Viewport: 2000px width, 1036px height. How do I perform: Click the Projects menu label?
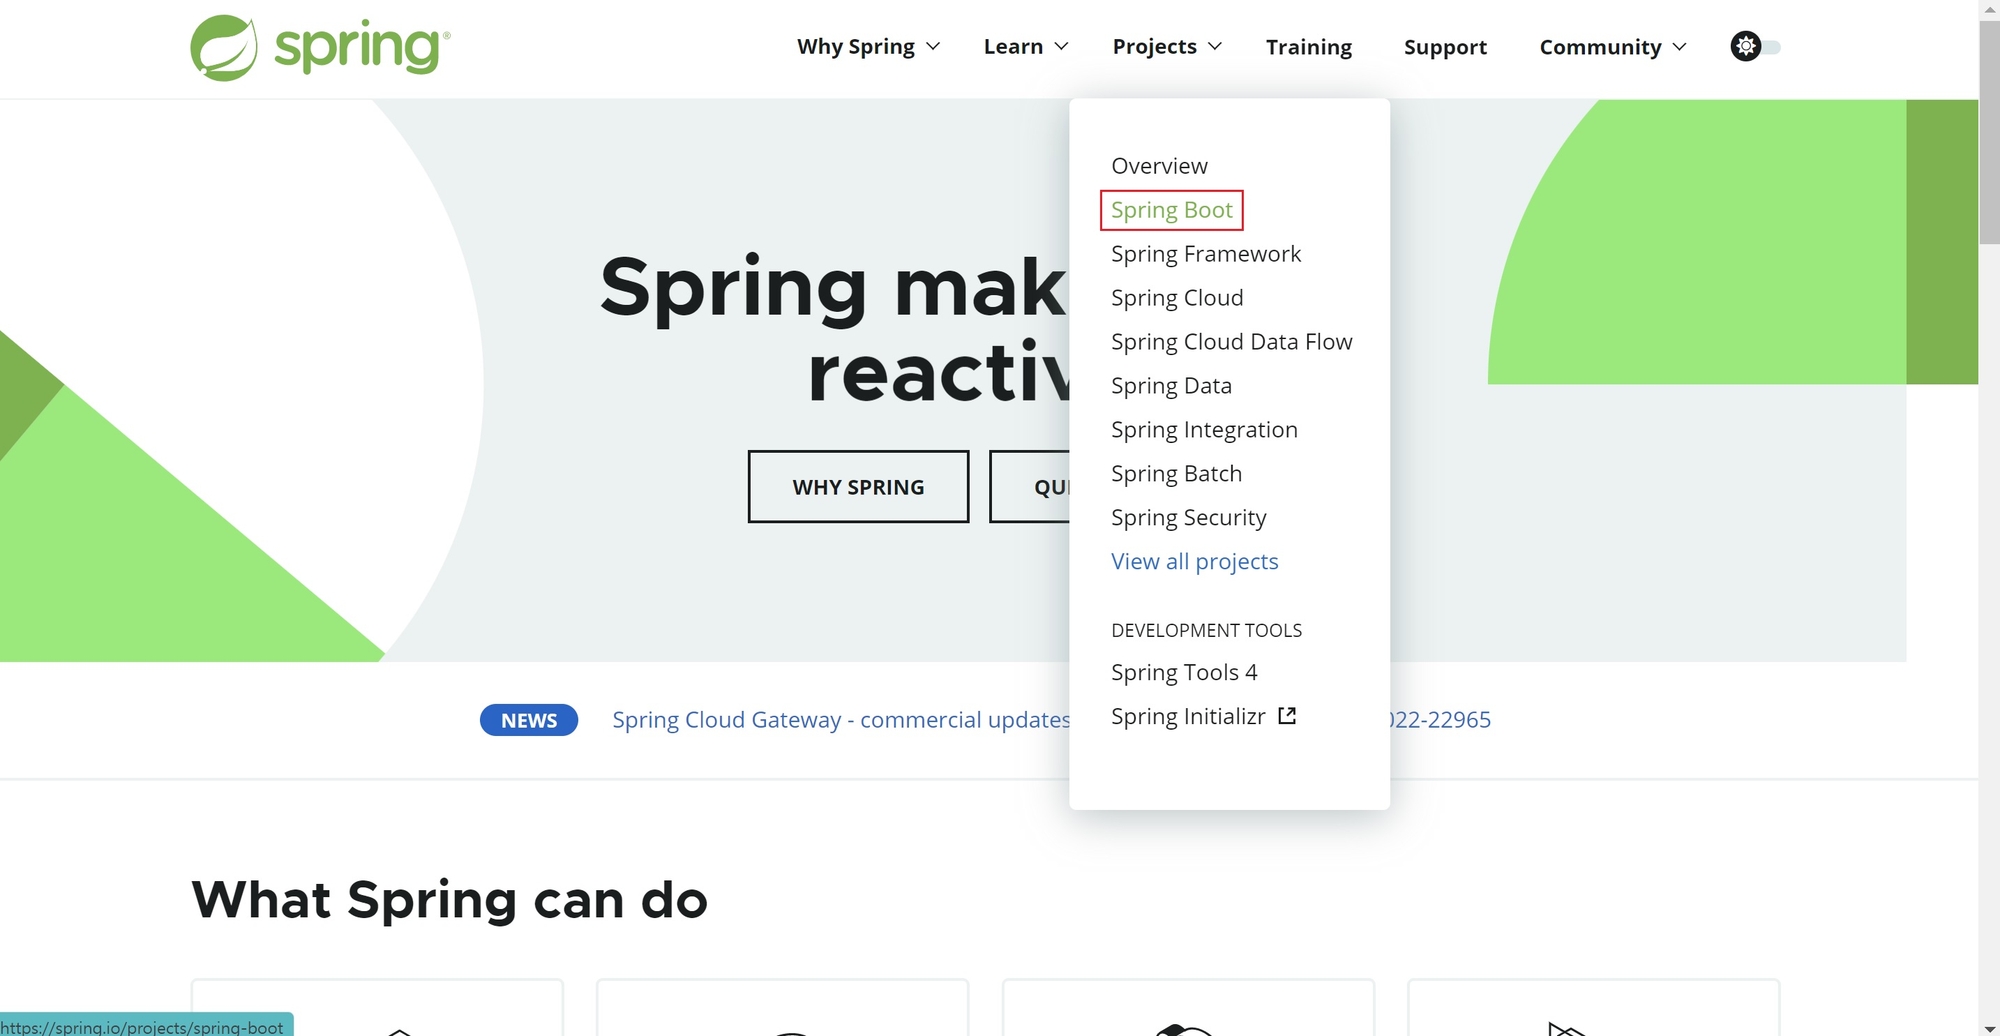point(1154,47)
